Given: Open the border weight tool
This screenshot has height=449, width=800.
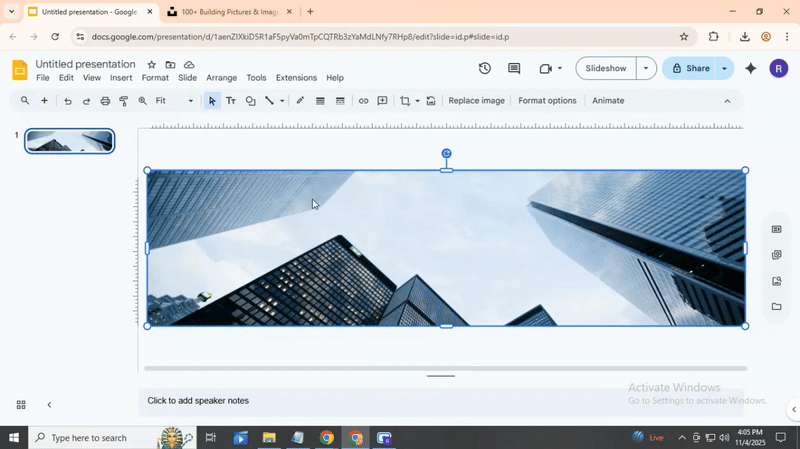Looking at the screenshot, I should pyautogui.click(x=320, y=101).
